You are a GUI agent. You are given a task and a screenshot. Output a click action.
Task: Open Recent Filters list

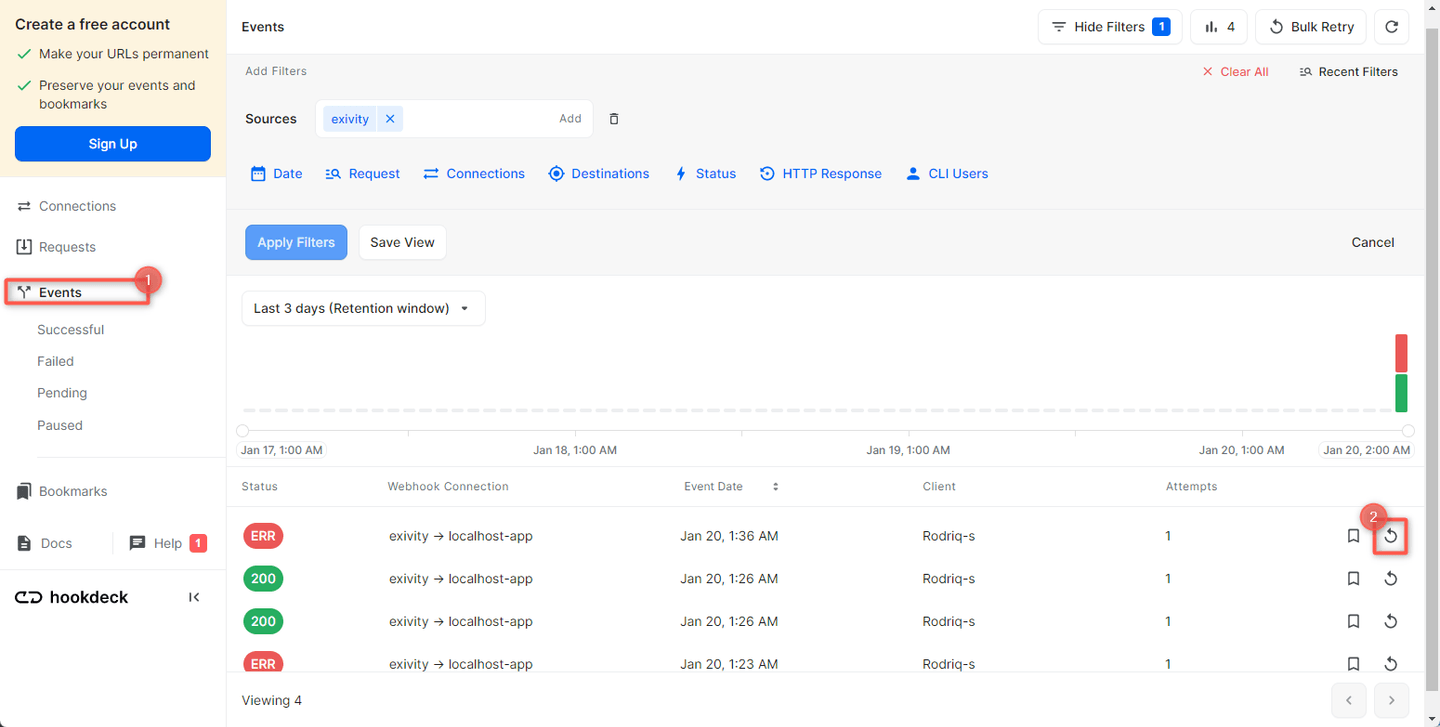[x=1348, y=72]
